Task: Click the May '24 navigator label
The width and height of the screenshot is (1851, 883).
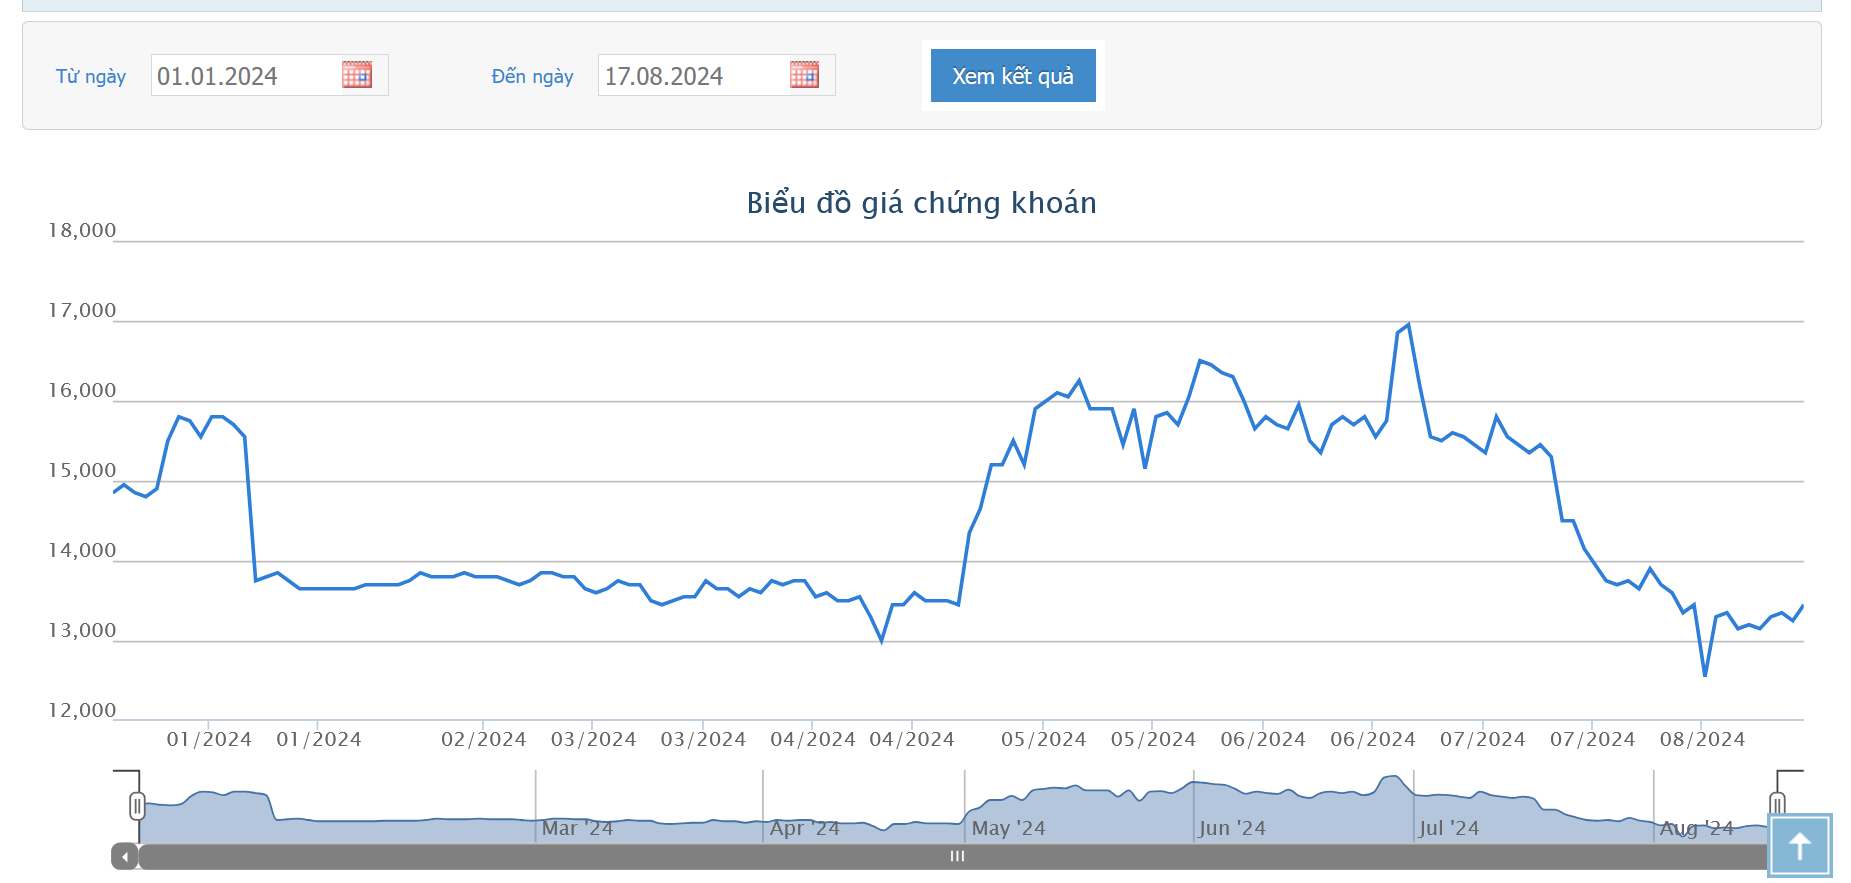Action: pos(1009,828)
